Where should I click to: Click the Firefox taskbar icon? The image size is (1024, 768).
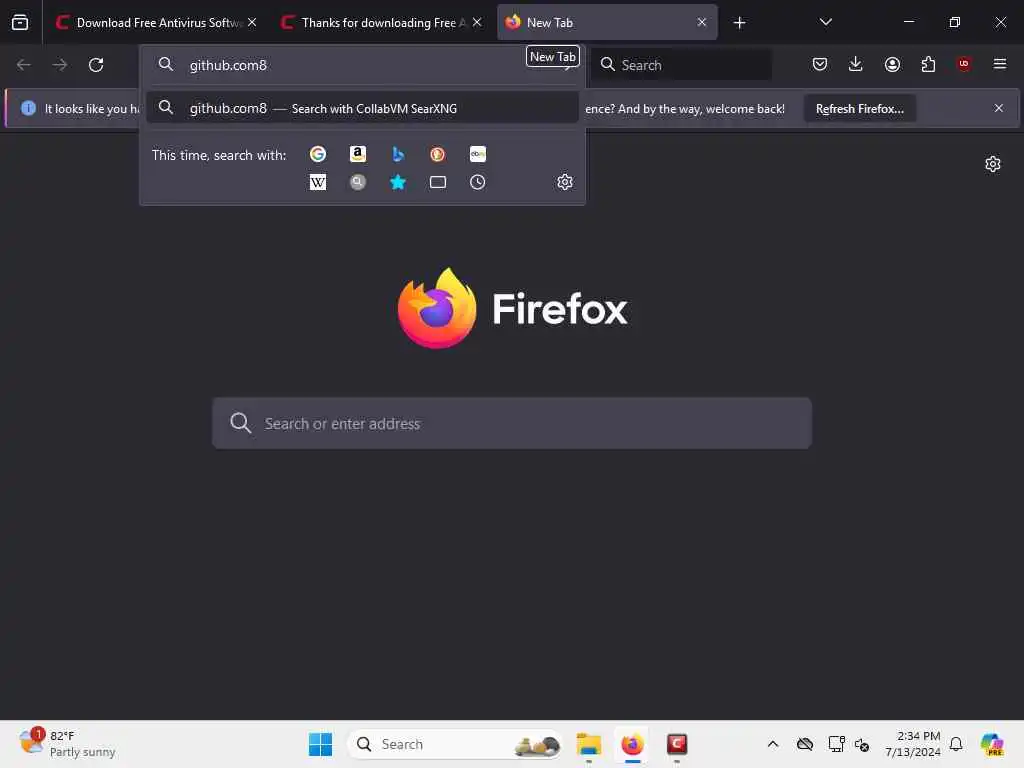pyautogui.click(x=632, y=744)
